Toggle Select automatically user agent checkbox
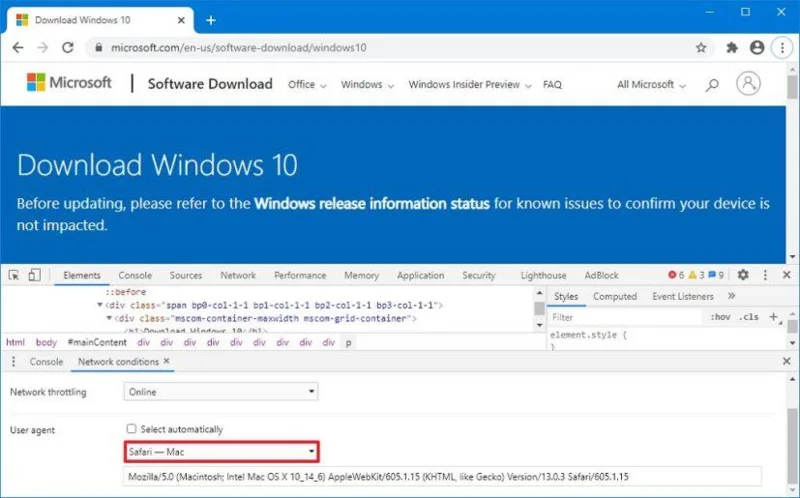Screen dimensions: 800x498 [x=131, y=429]
